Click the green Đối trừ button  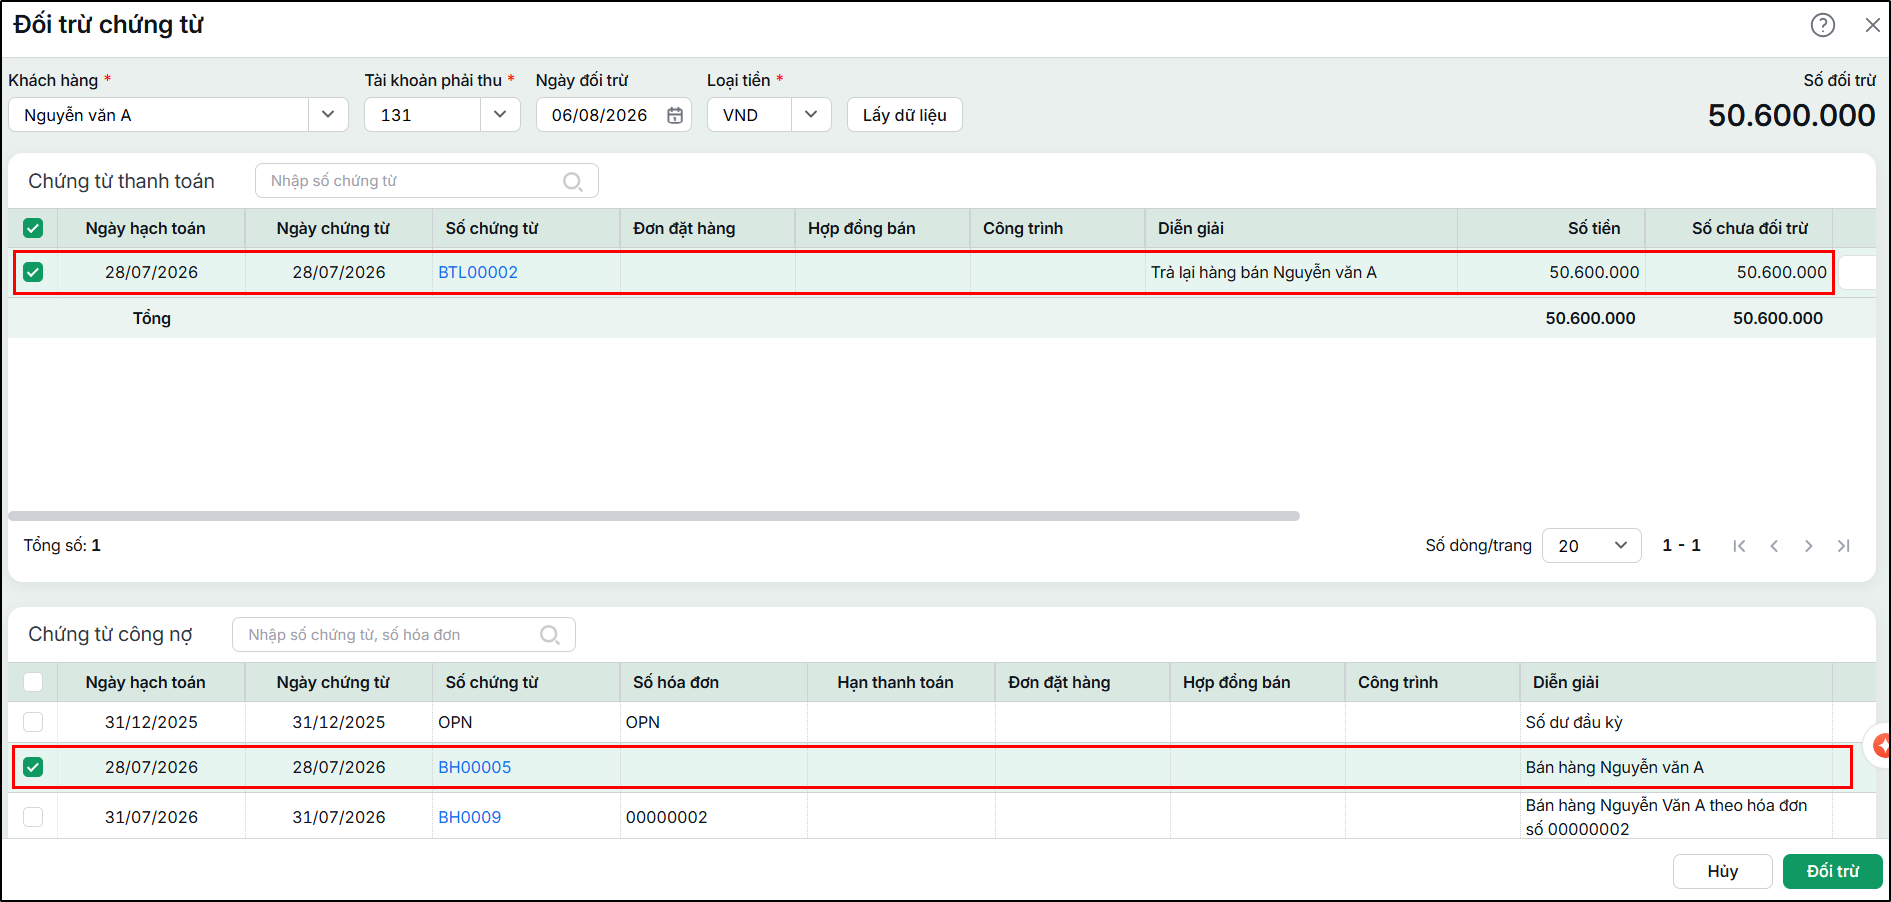(1832, 871)
